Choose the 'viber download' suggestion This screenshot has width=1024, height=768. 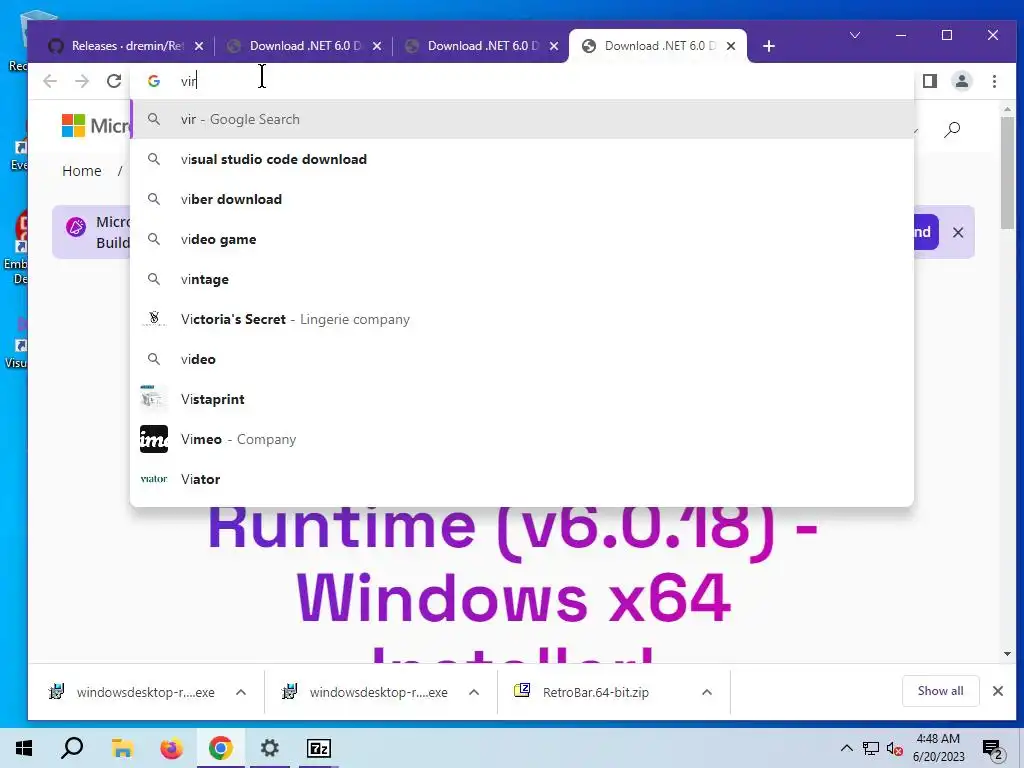[x=522, y=199]
